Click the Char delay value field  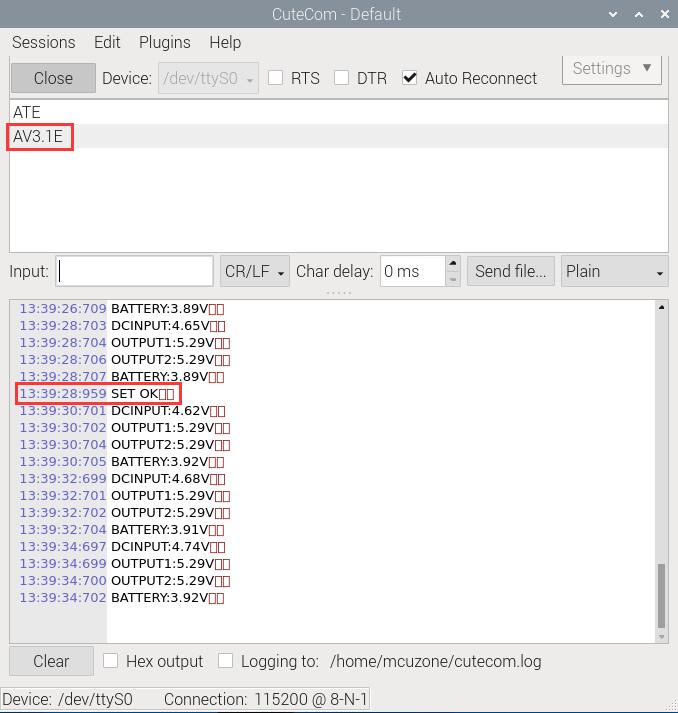(x=412, y=271)
